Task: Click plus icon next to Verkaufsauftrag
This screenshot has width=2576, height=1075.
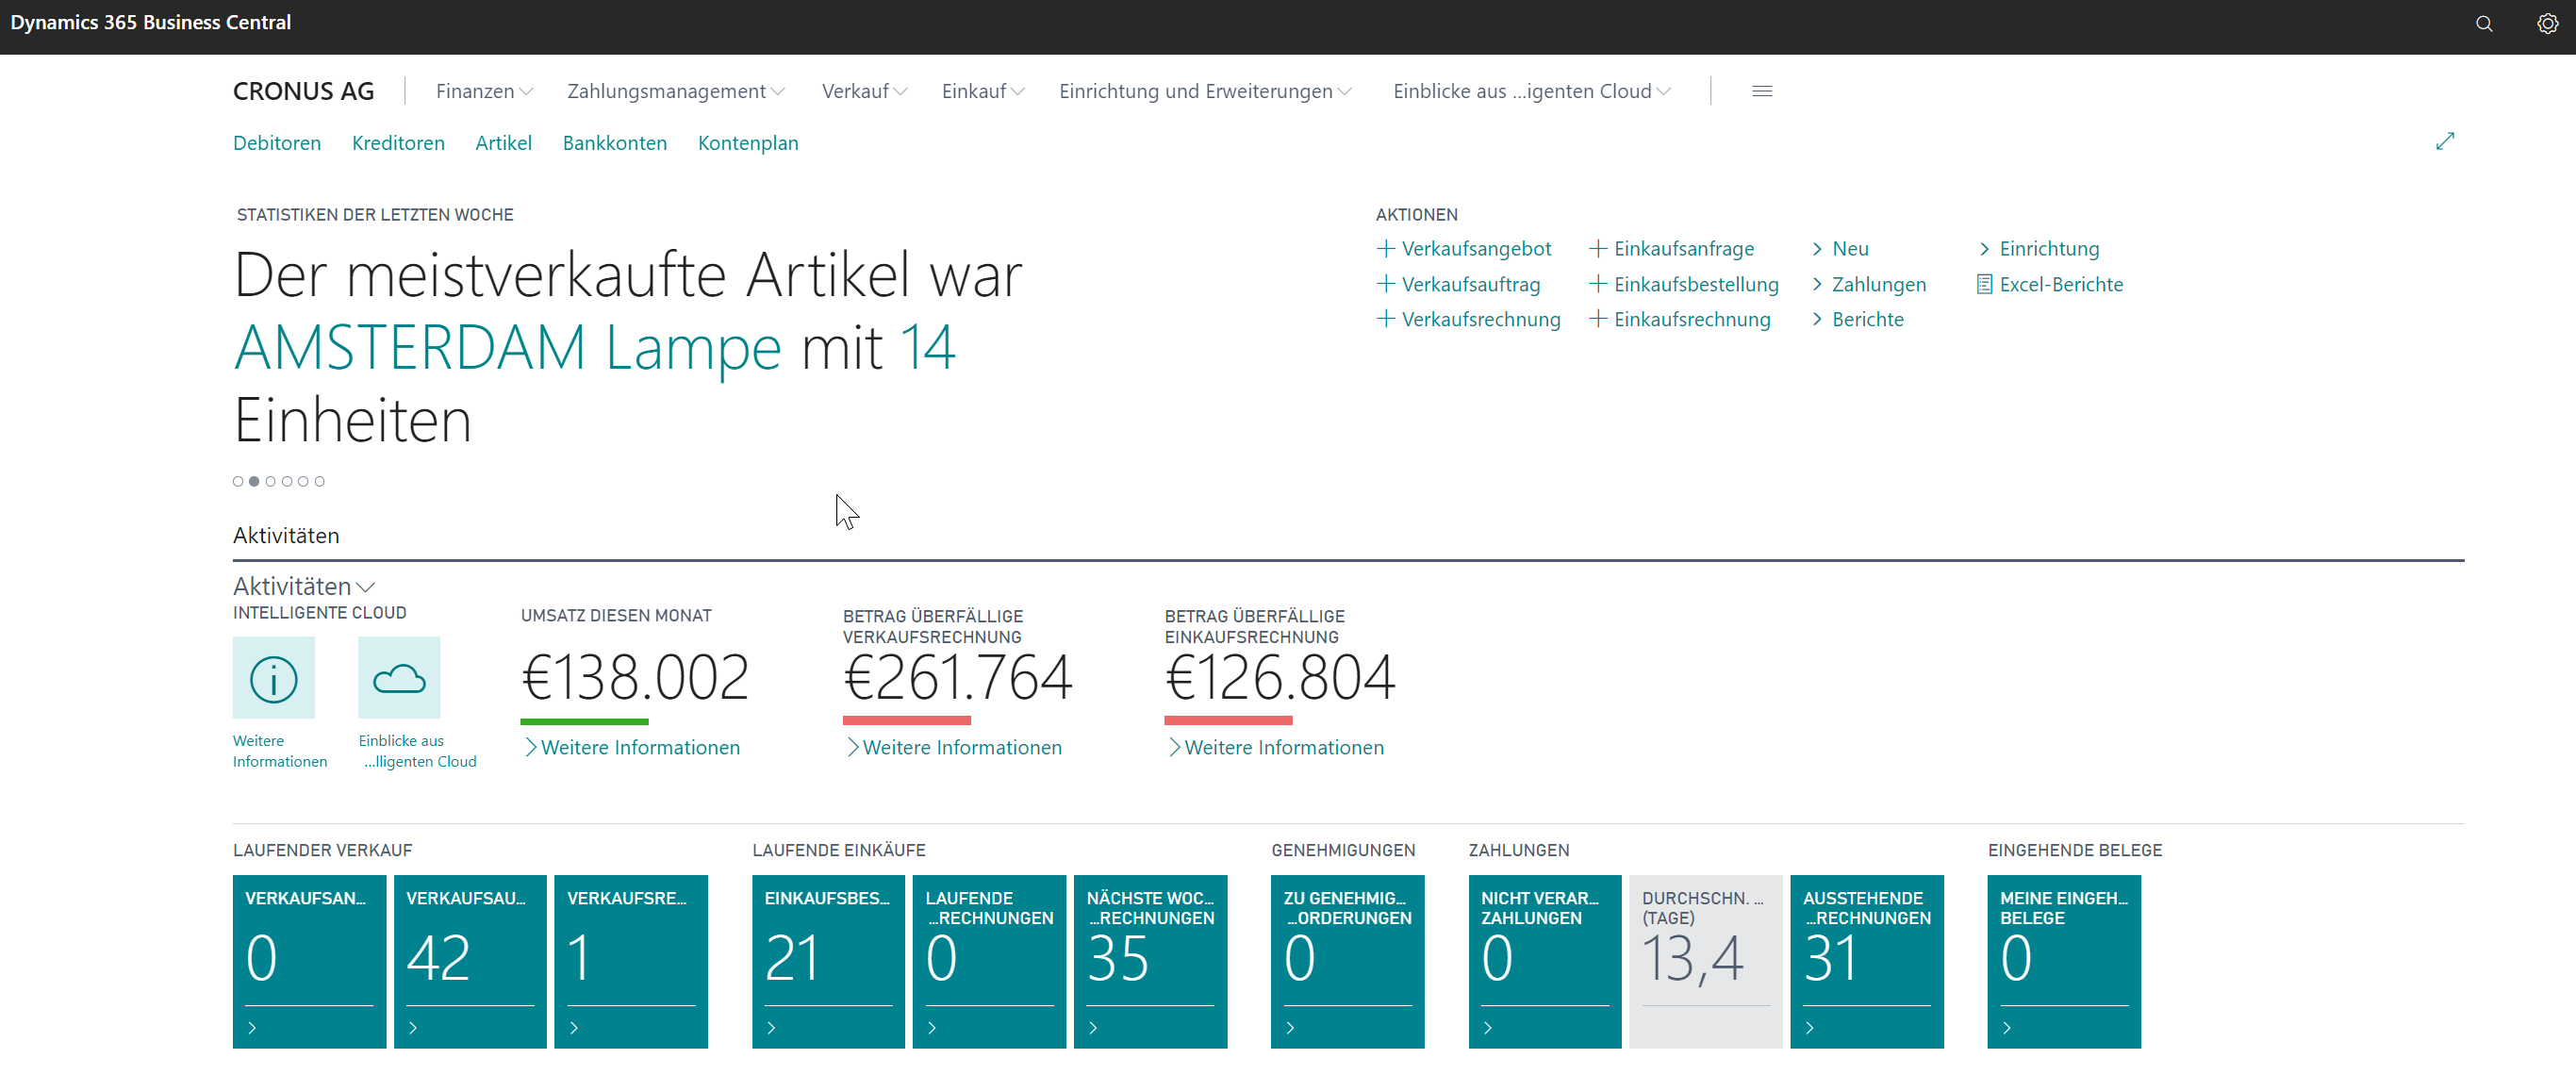Action: click(1386, 284)
